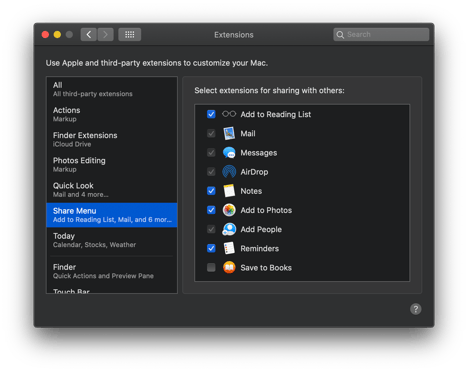Select the Finder Extensions category
Viewport: 468px width, 372px height.
pos(112,139)
